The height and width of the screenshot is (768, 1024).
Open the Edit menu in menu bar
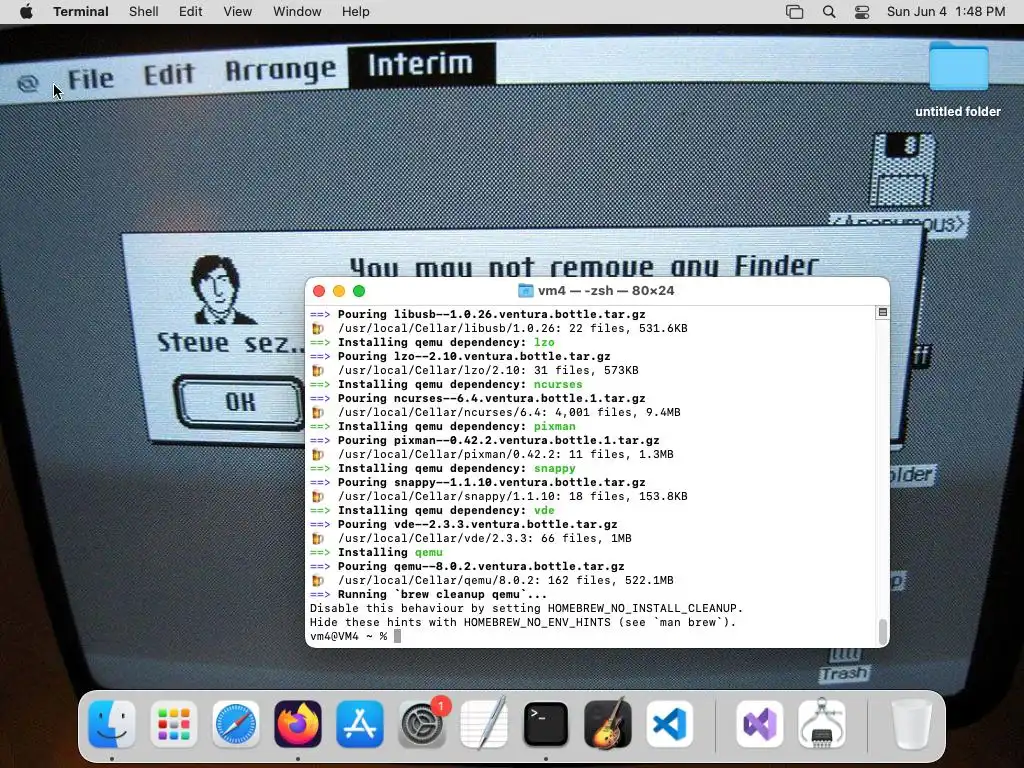(191, 12)
